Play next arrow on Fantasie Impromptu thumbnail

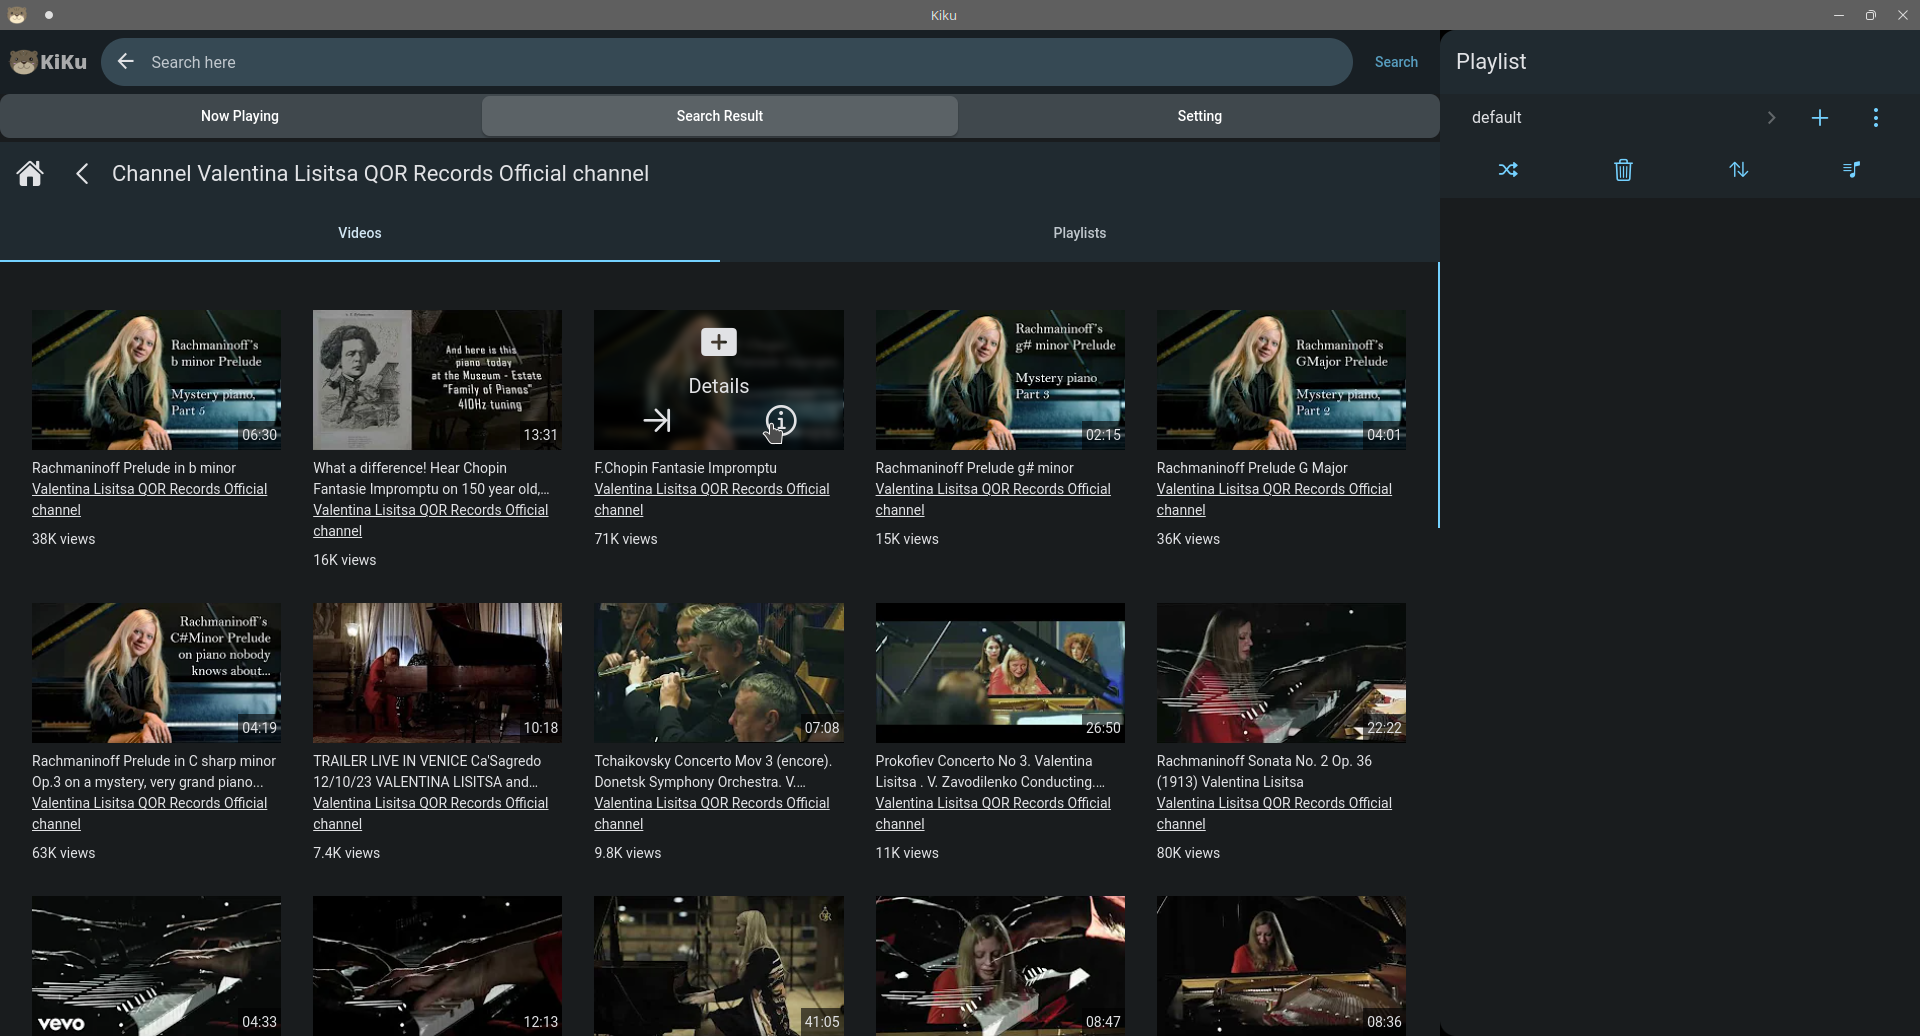point(657,421)
